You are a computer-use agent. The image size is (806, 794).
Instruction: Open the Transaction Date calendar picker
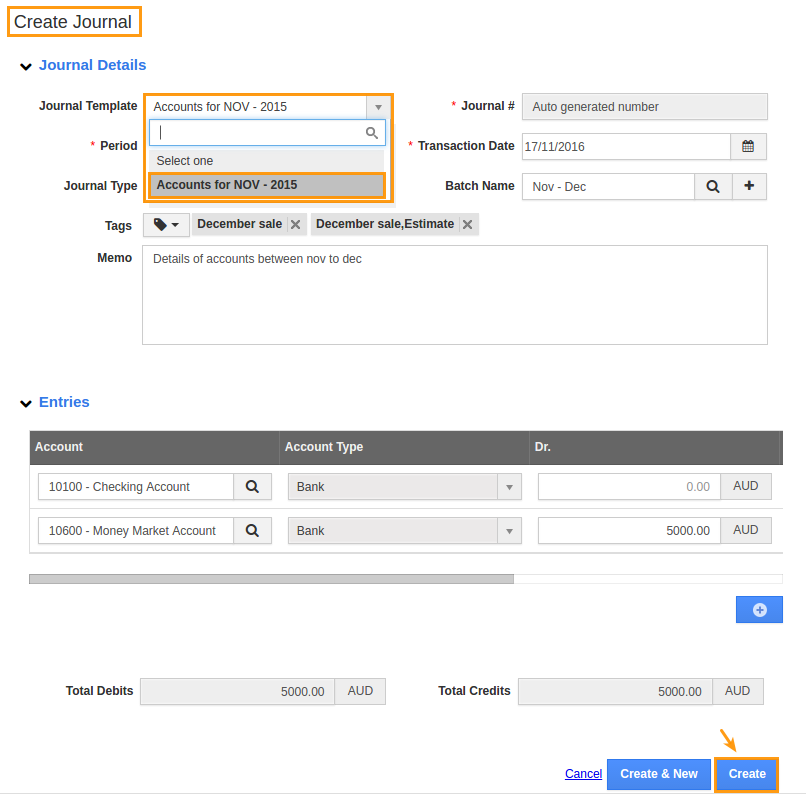click(748, 146)
